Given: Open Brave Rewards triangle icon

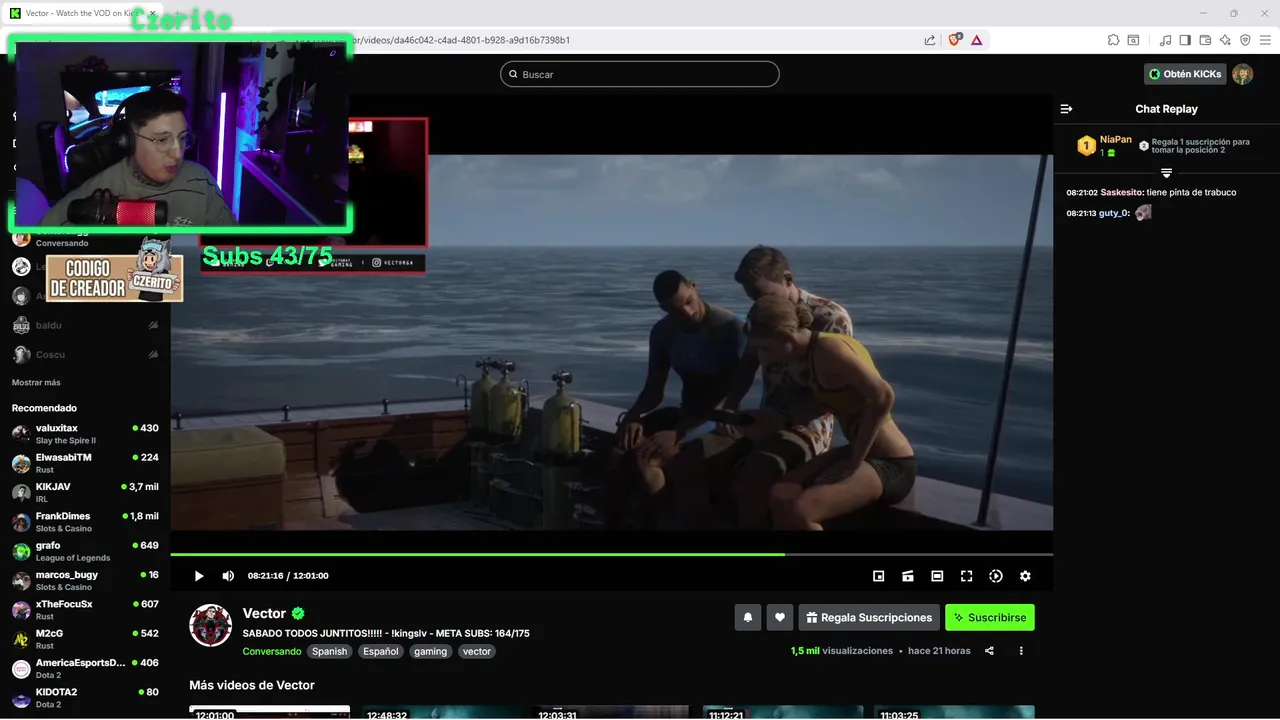Looking at the screenshot, I should (x=976, y=40).
